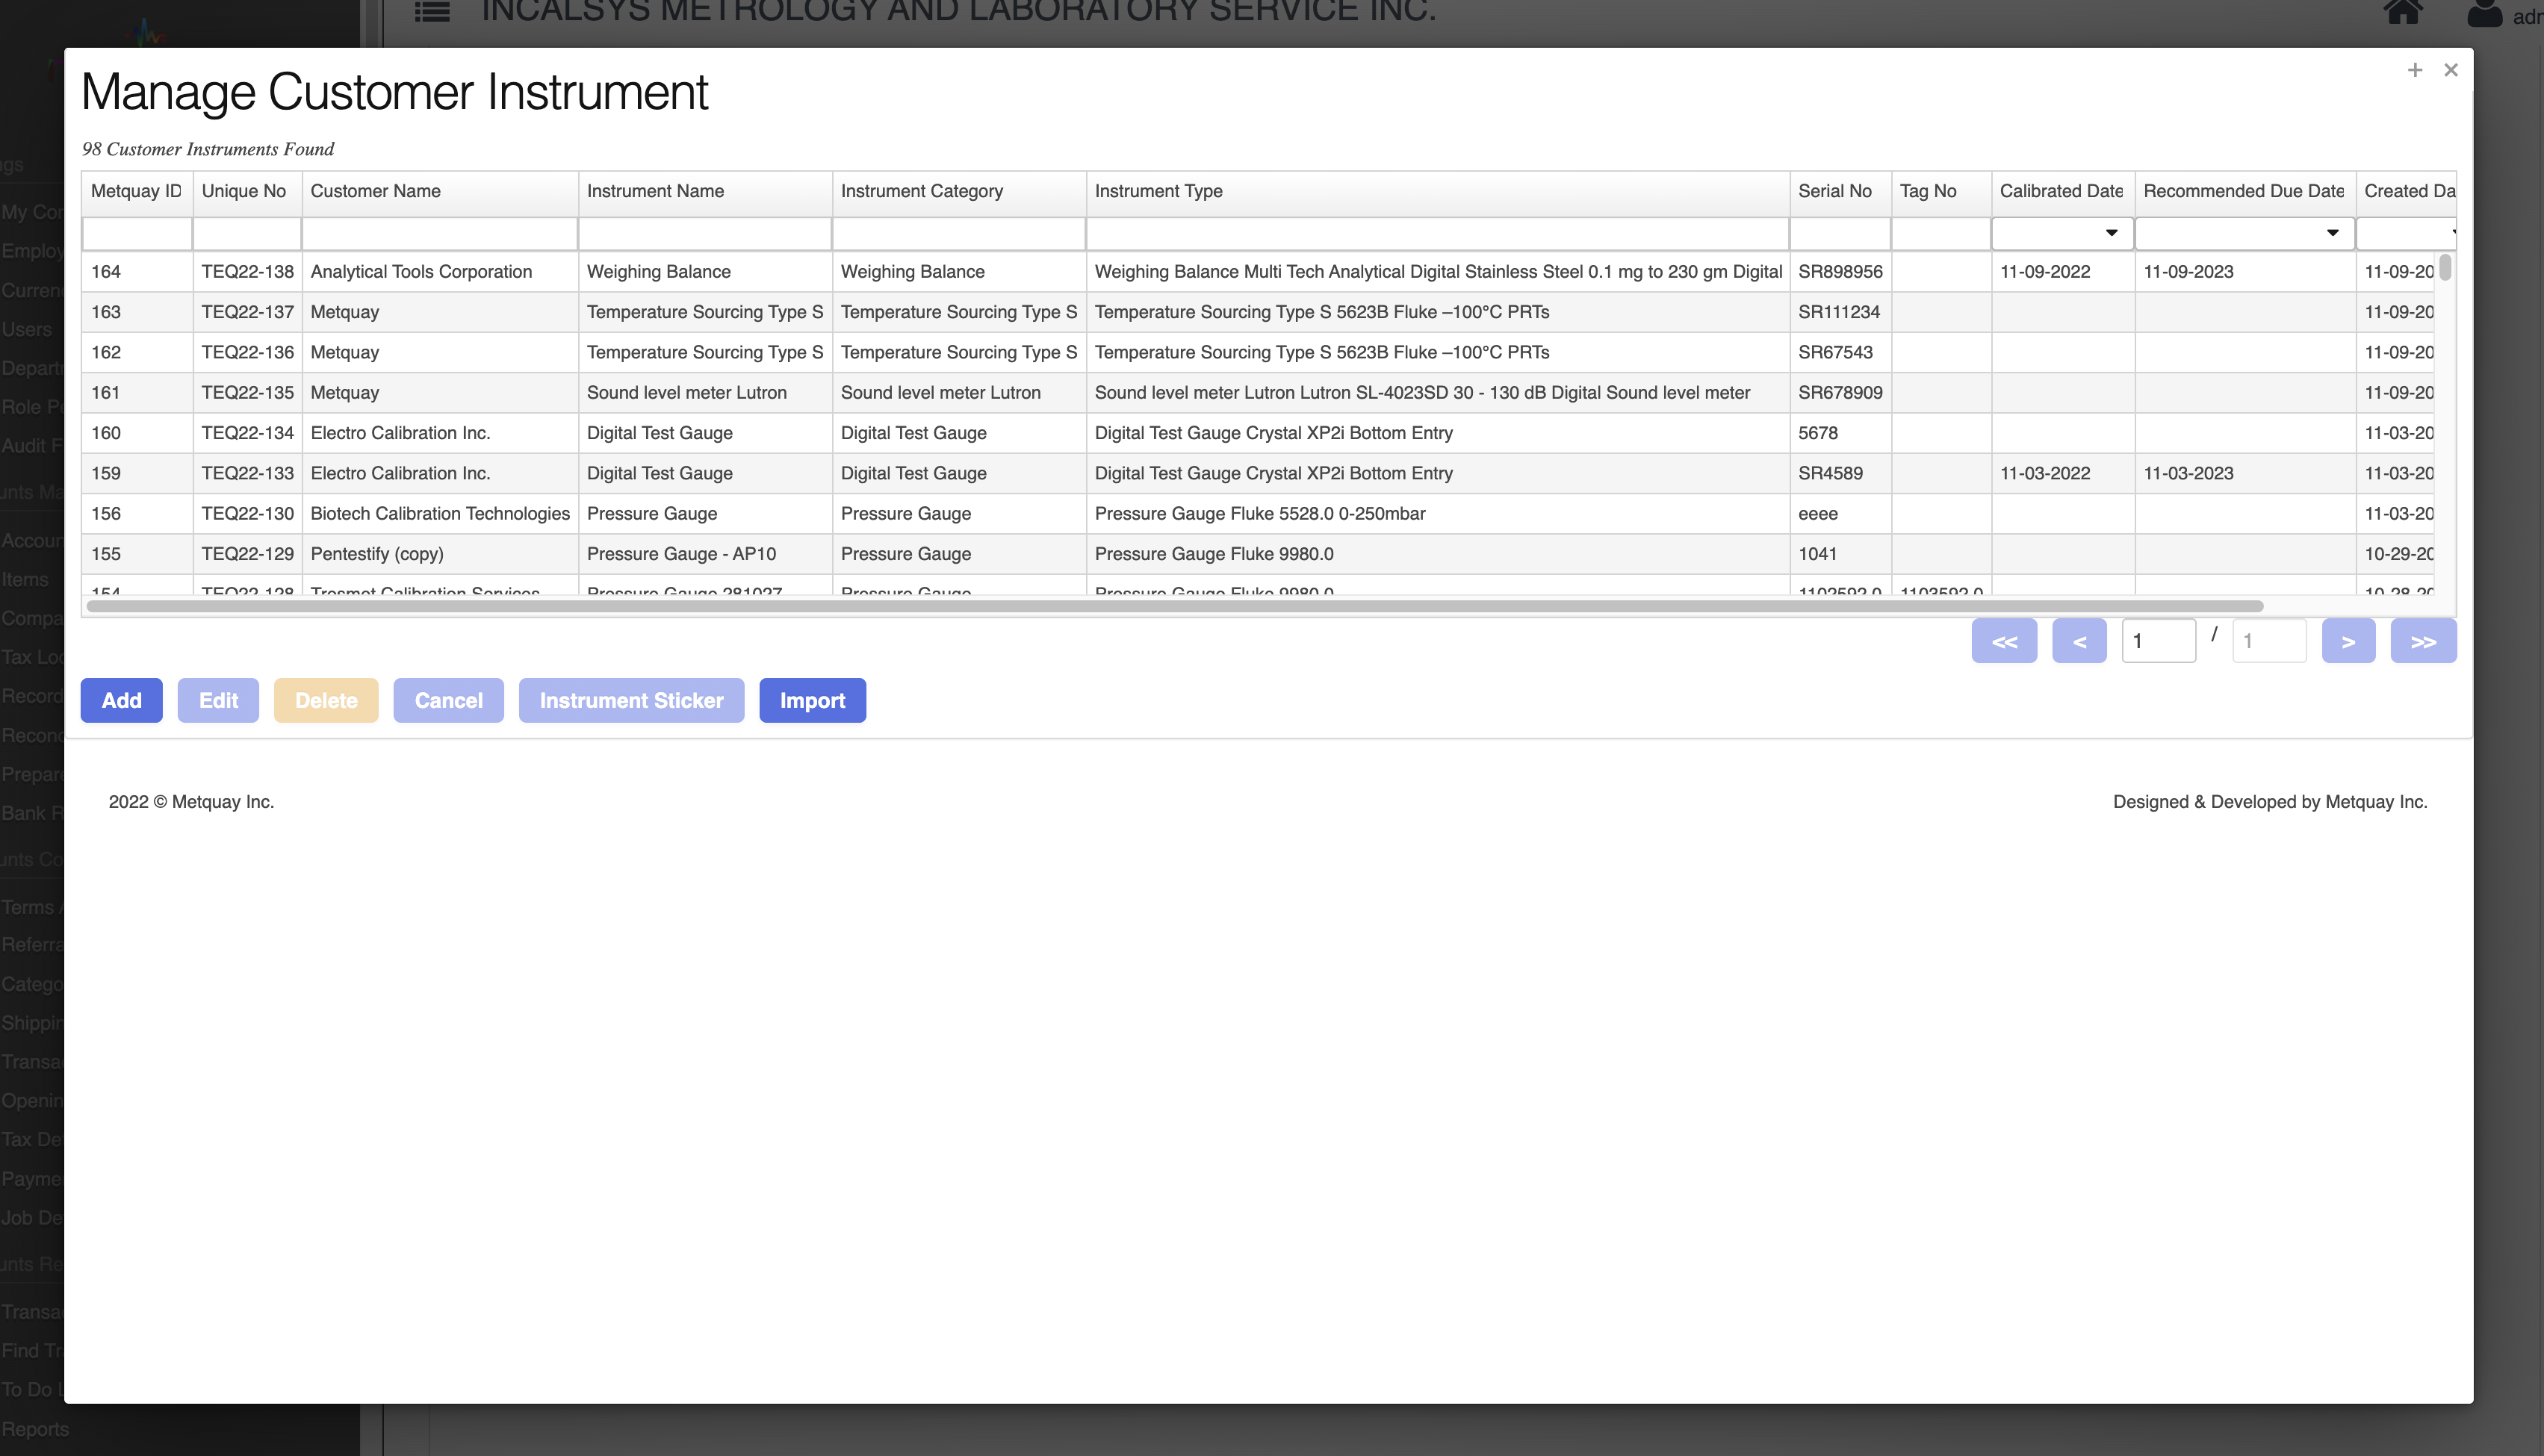Go to next page arrow
The width and height of the screenshot is (2544, 1456).
click(x=2348, y=641)
